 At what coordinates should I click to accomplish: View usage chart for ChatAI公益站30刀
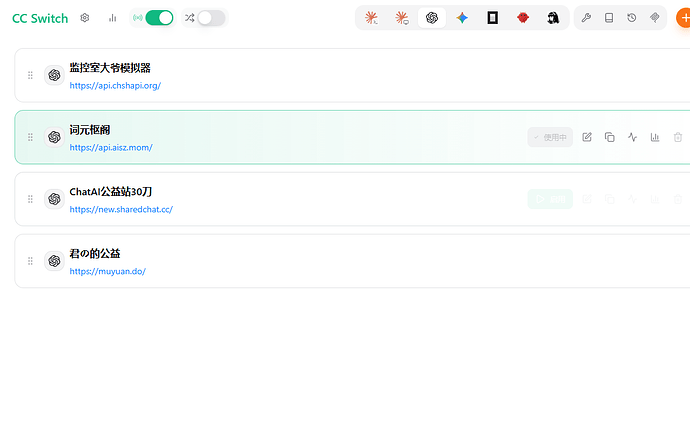(655, 199)
